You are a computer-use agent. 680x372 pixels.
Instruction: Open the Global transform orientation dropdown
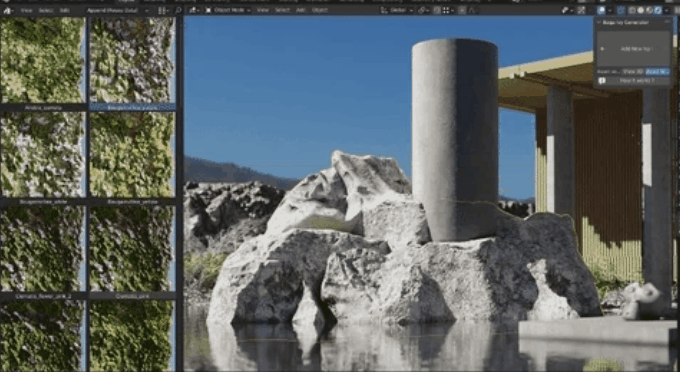coord(396,10)
